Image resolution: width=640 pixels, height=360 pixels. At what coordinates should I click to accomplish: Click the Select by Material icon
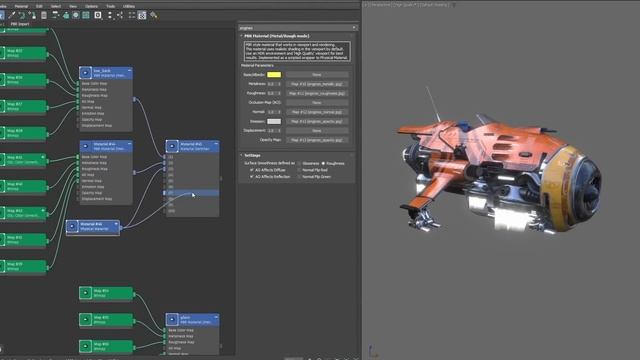tap(154, 16)
